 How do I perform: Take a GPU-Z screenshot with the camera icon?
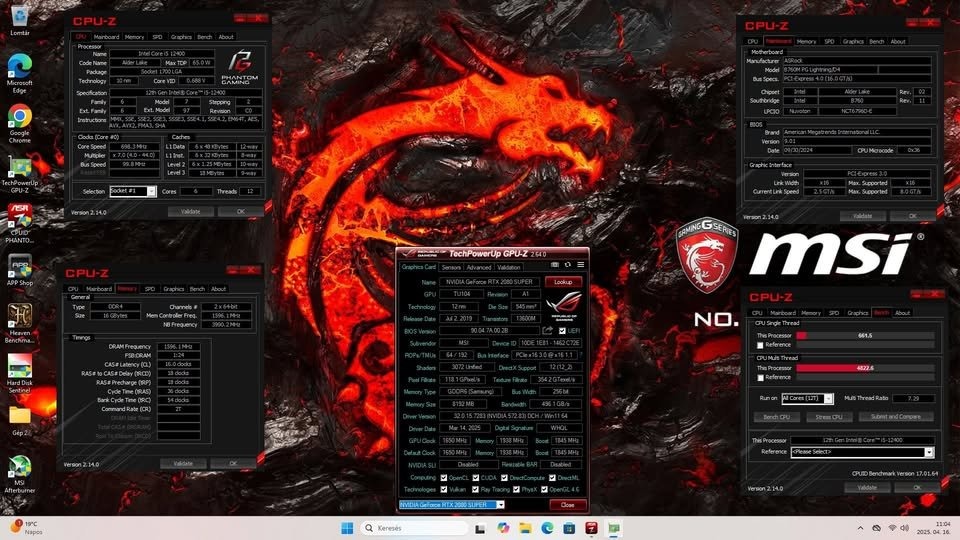[555, 265]
